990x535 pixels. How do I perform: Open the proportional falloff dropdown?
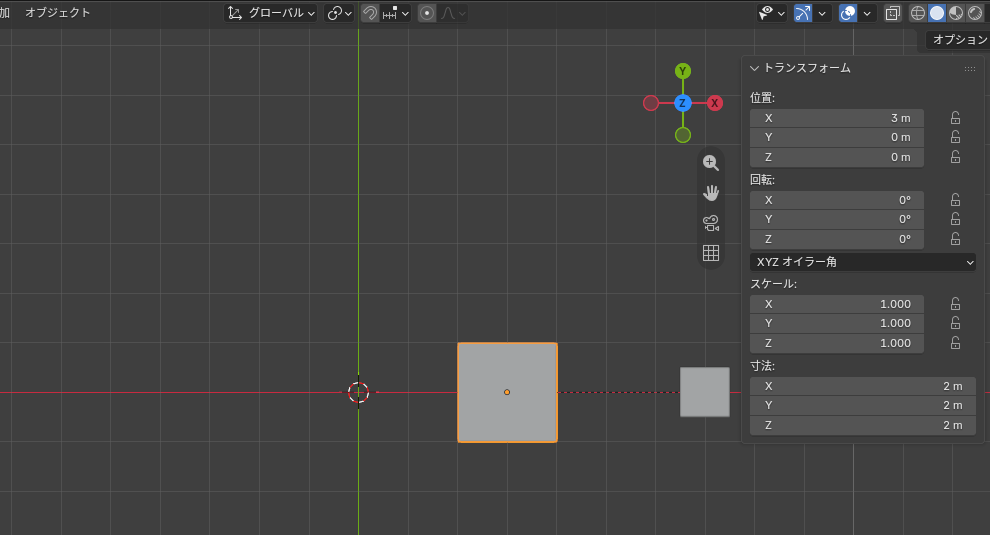(453, 13)
